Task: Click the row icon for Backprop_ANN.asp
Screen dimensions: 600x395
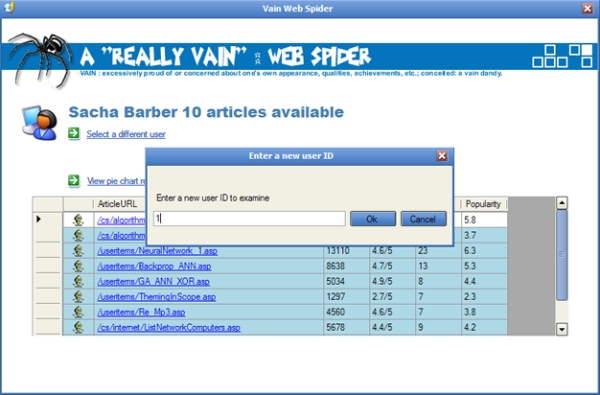Action: 78,266
